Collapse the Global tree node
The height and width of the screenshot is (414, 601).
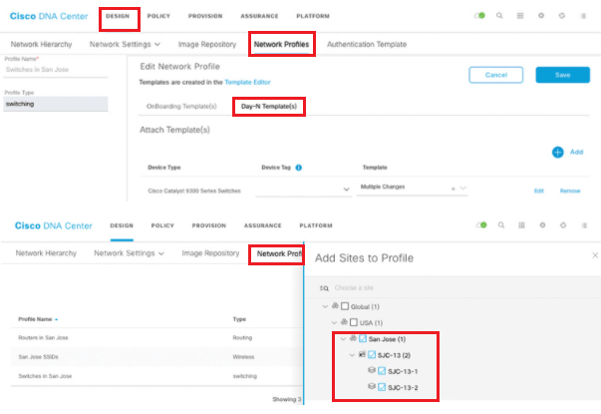tap(325, 307)
